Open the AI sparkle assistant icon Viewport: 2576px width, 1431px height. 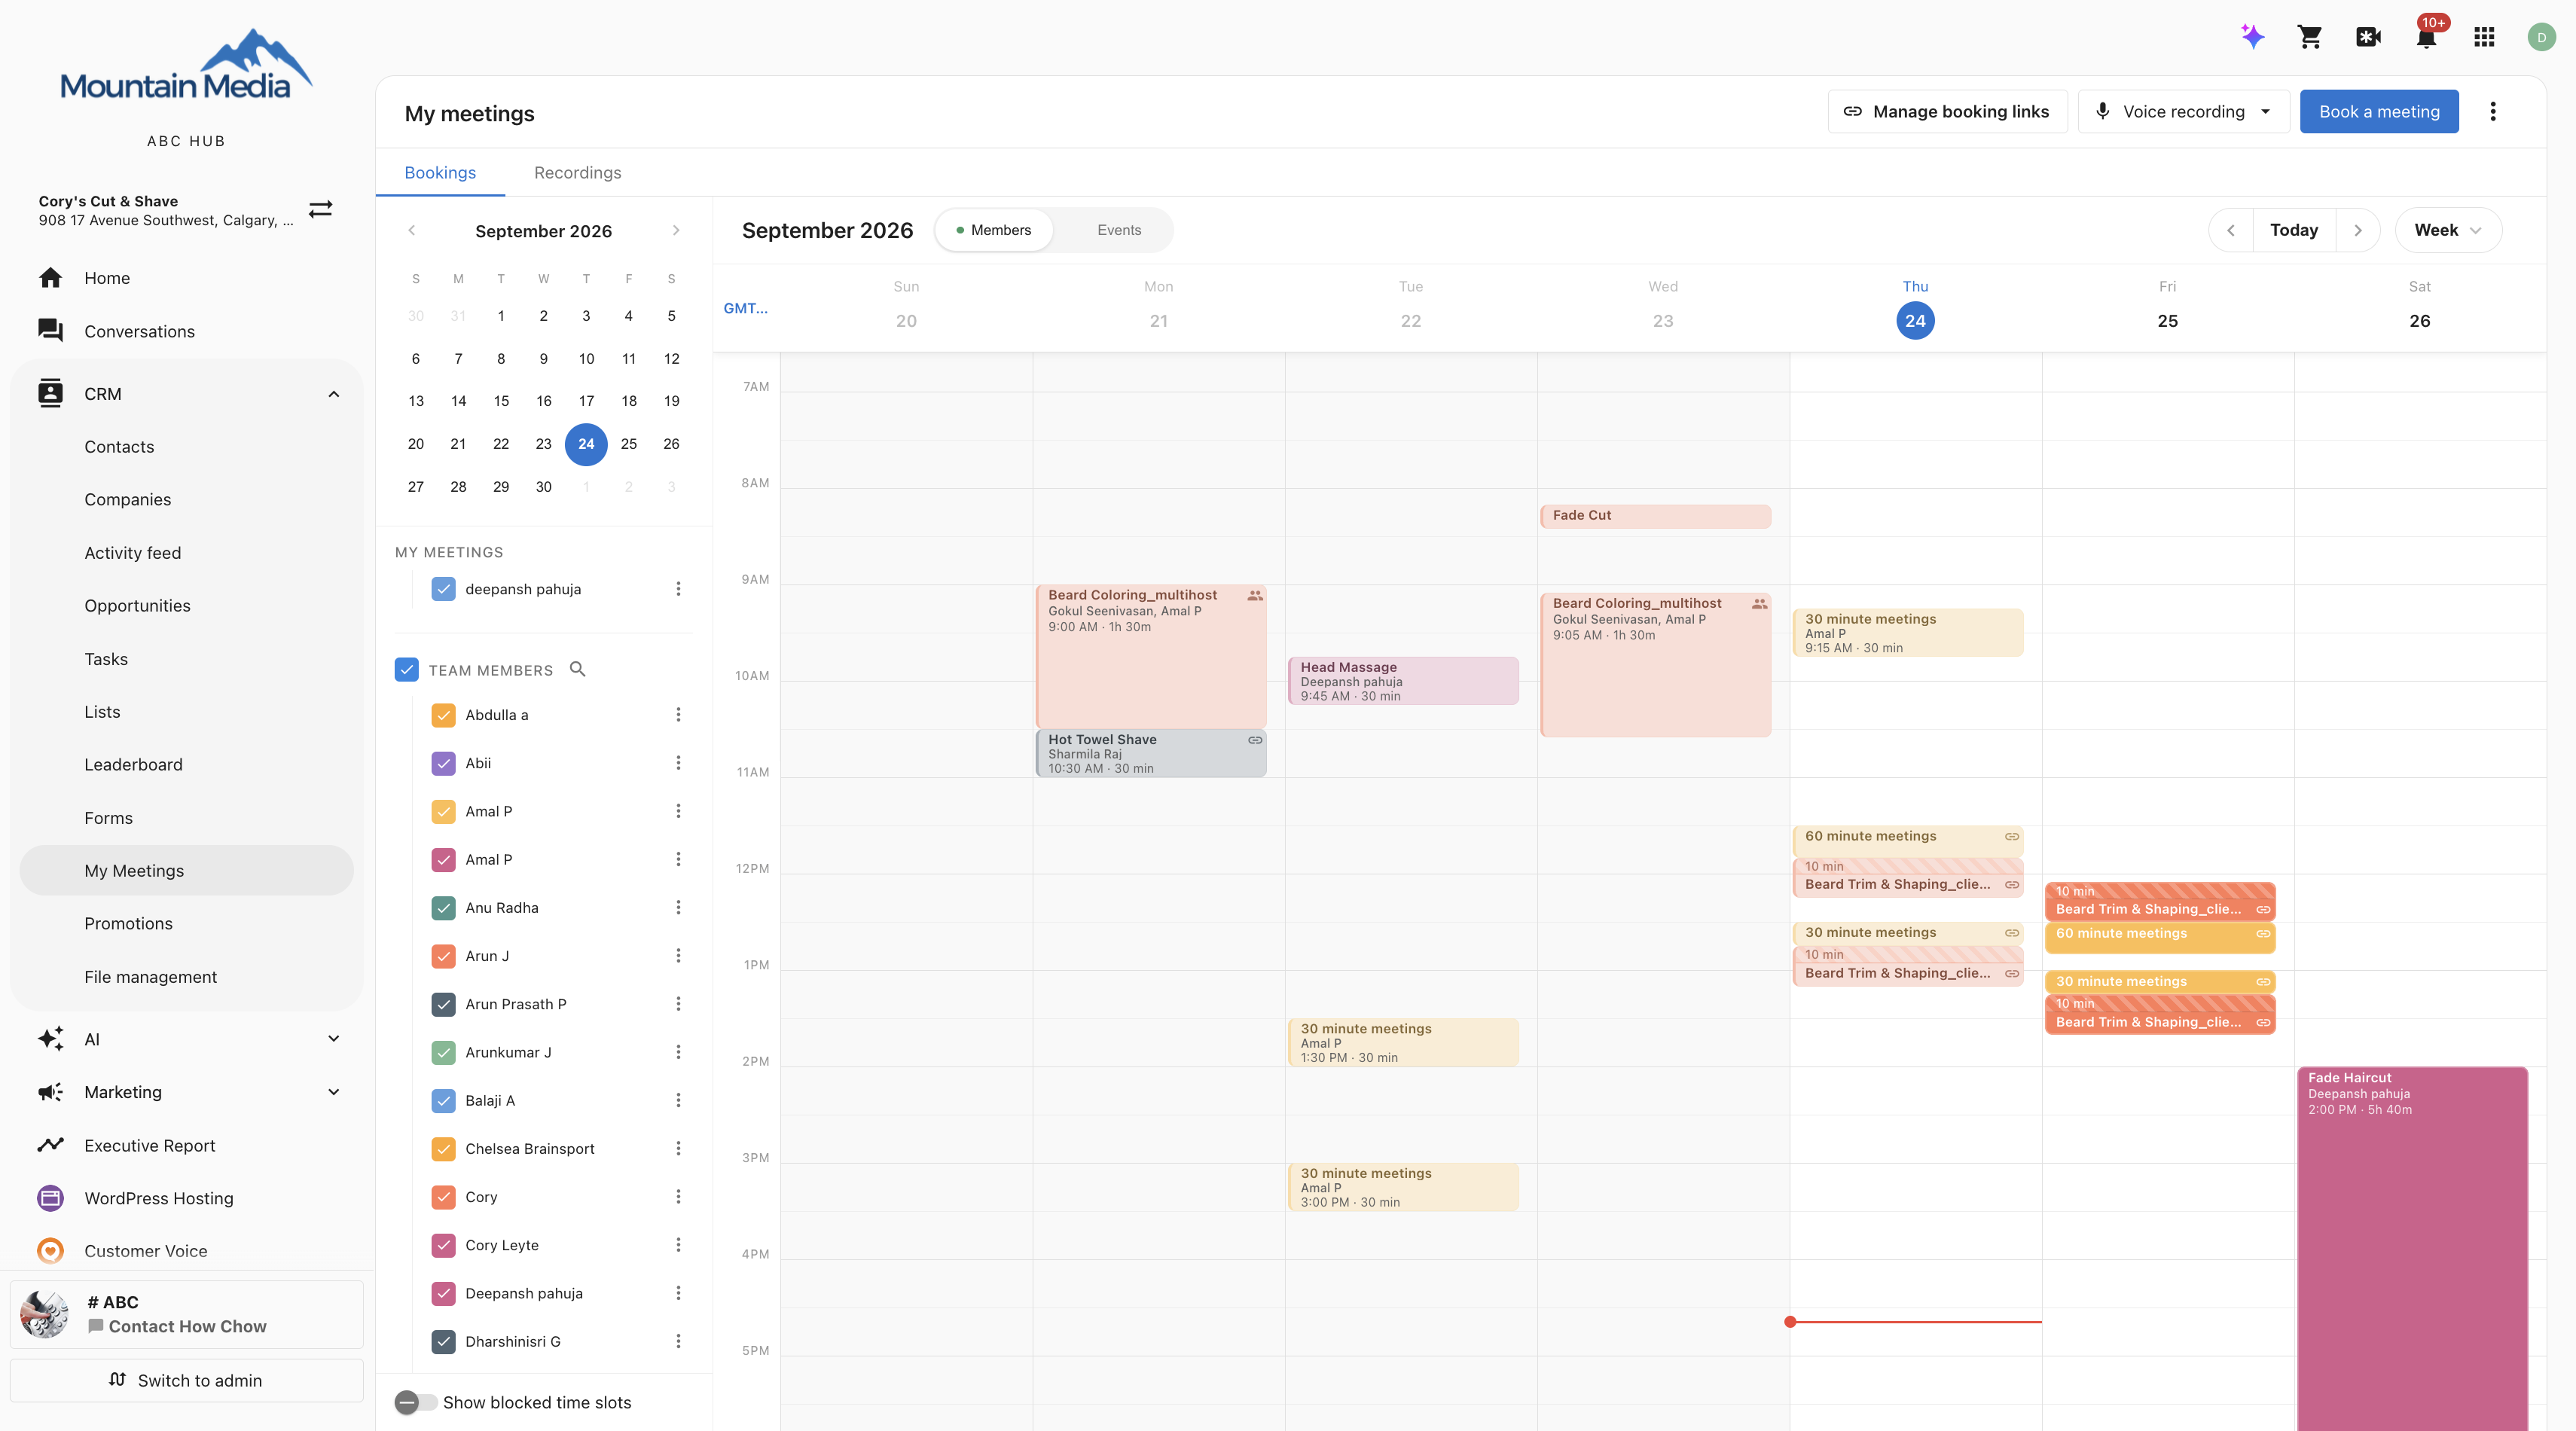(2252, 37)
